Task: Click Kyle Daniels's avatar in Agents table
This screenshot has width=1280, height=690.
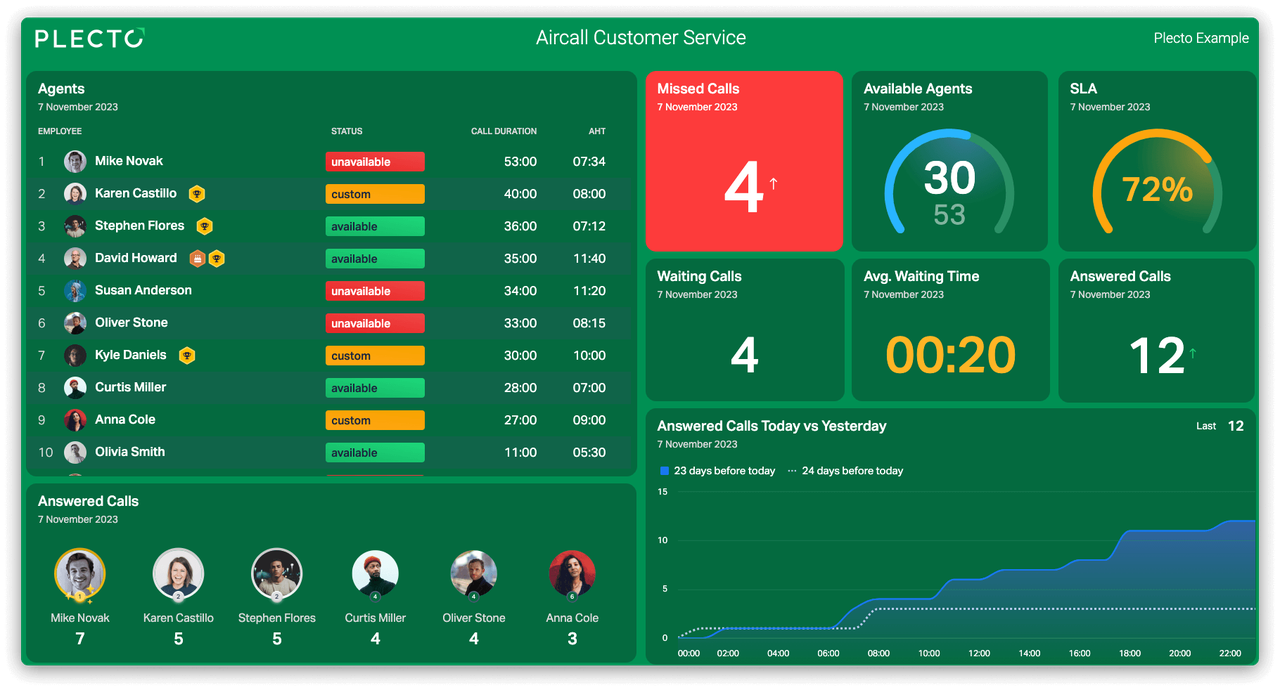Action: (x=75, y=355)
